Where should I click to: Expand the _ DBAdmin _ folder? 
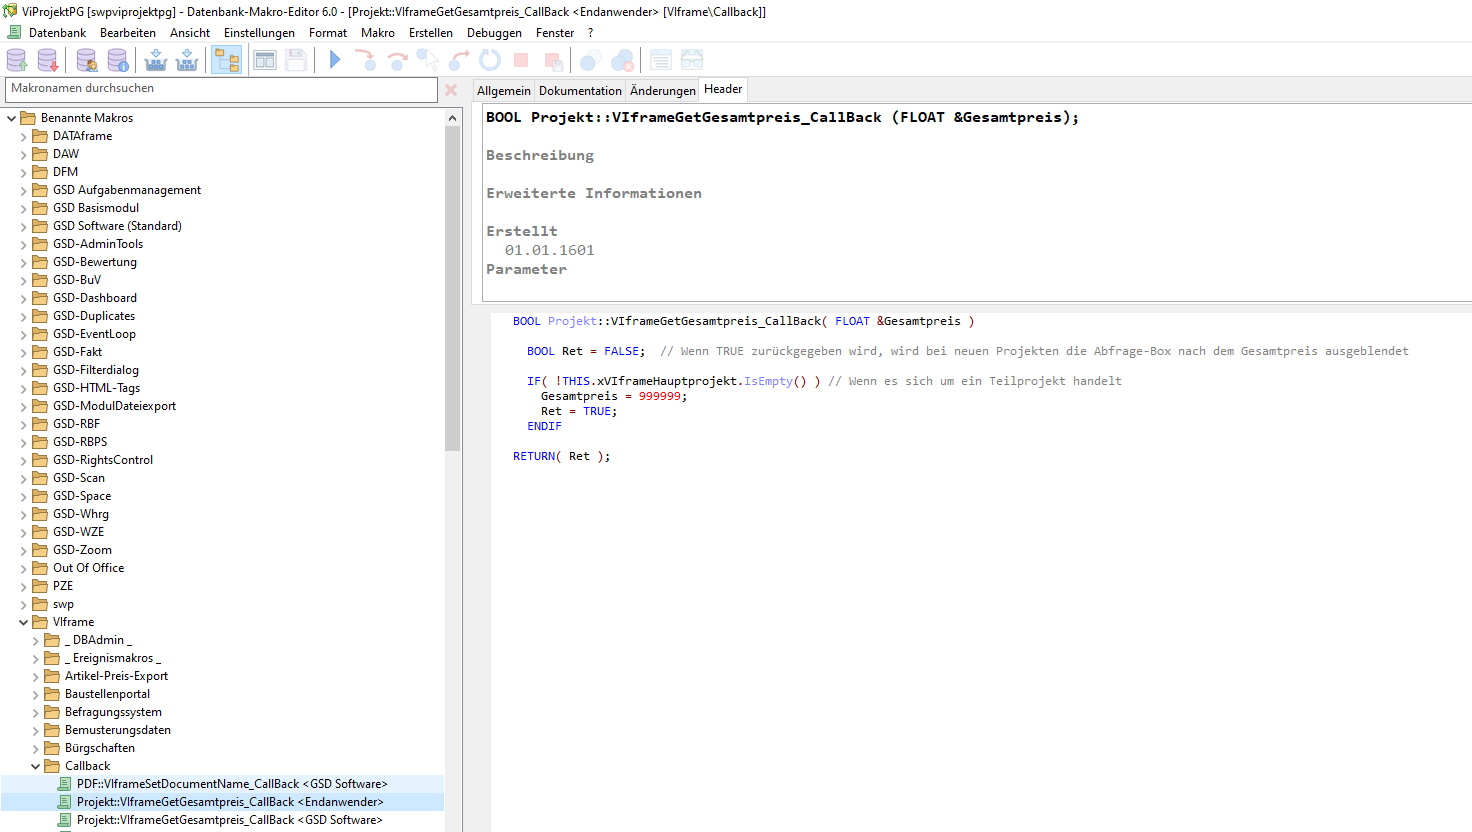pyautogui.click(x=35, y=640)
